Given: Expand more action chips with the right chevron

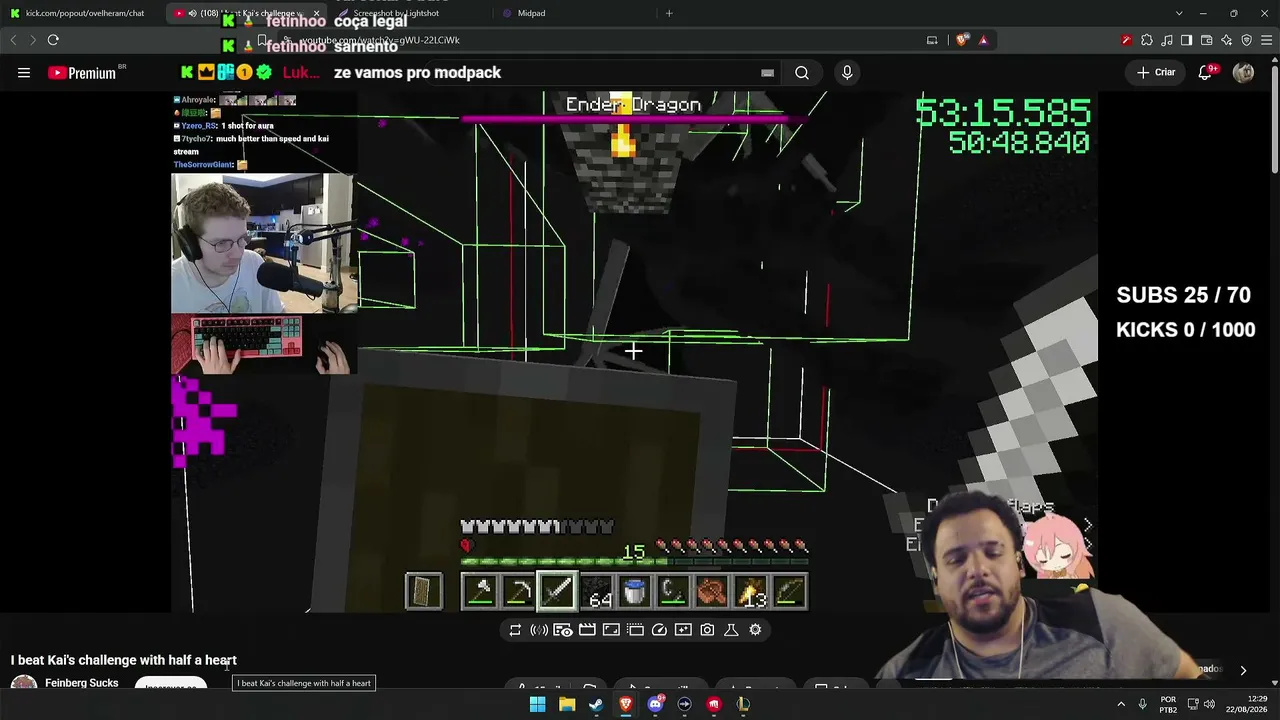Looking at the screenshot, I should (x=1243, y=670).
